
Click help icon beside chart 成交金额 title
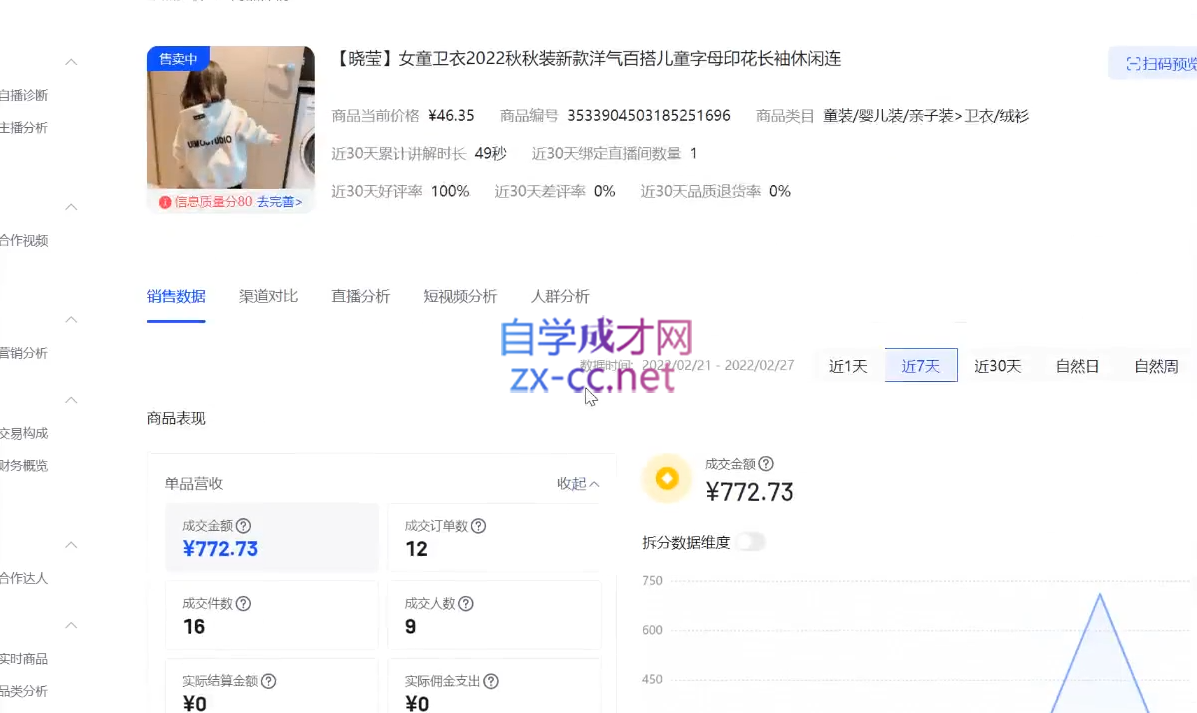coord(766,463)
